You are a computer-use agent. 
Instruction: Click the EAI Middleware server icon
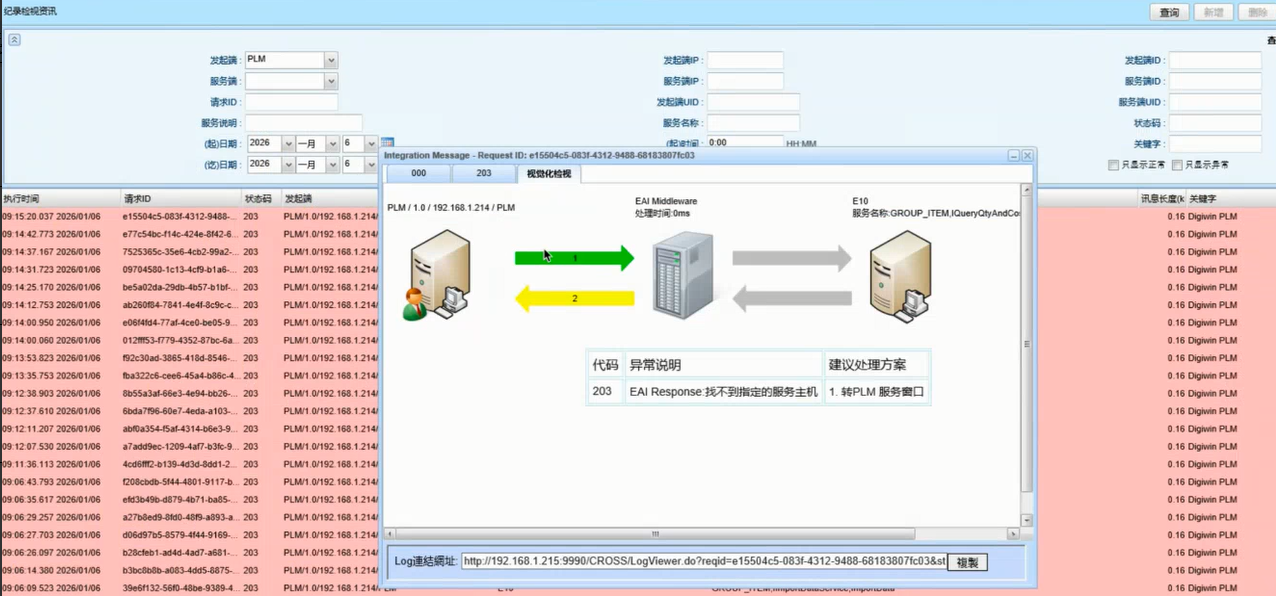pyautogui.click(x=683, y=275)
